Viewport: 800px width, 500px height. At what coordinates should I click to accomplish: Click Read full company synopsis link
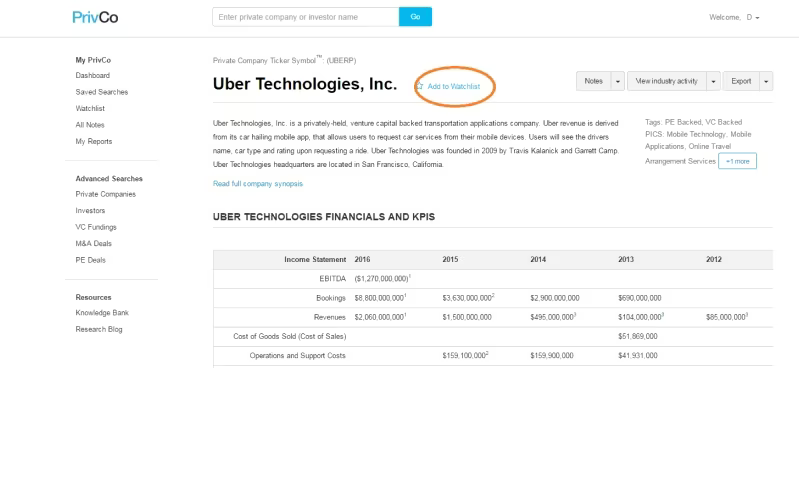(258, 184)
